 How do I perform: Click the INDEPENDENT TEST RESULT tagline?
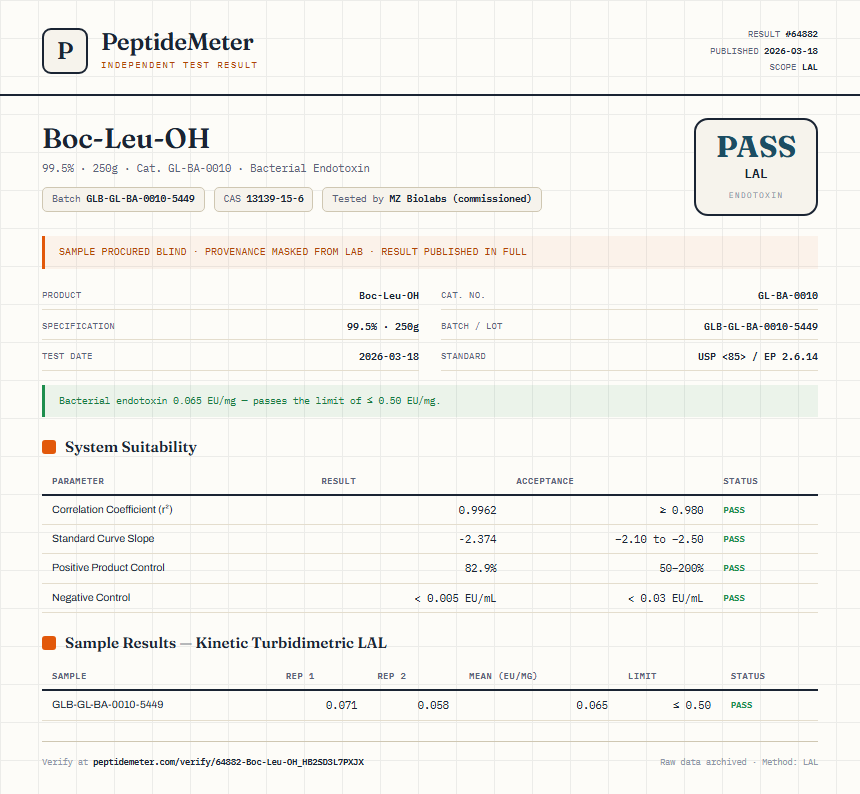point(179,65)
